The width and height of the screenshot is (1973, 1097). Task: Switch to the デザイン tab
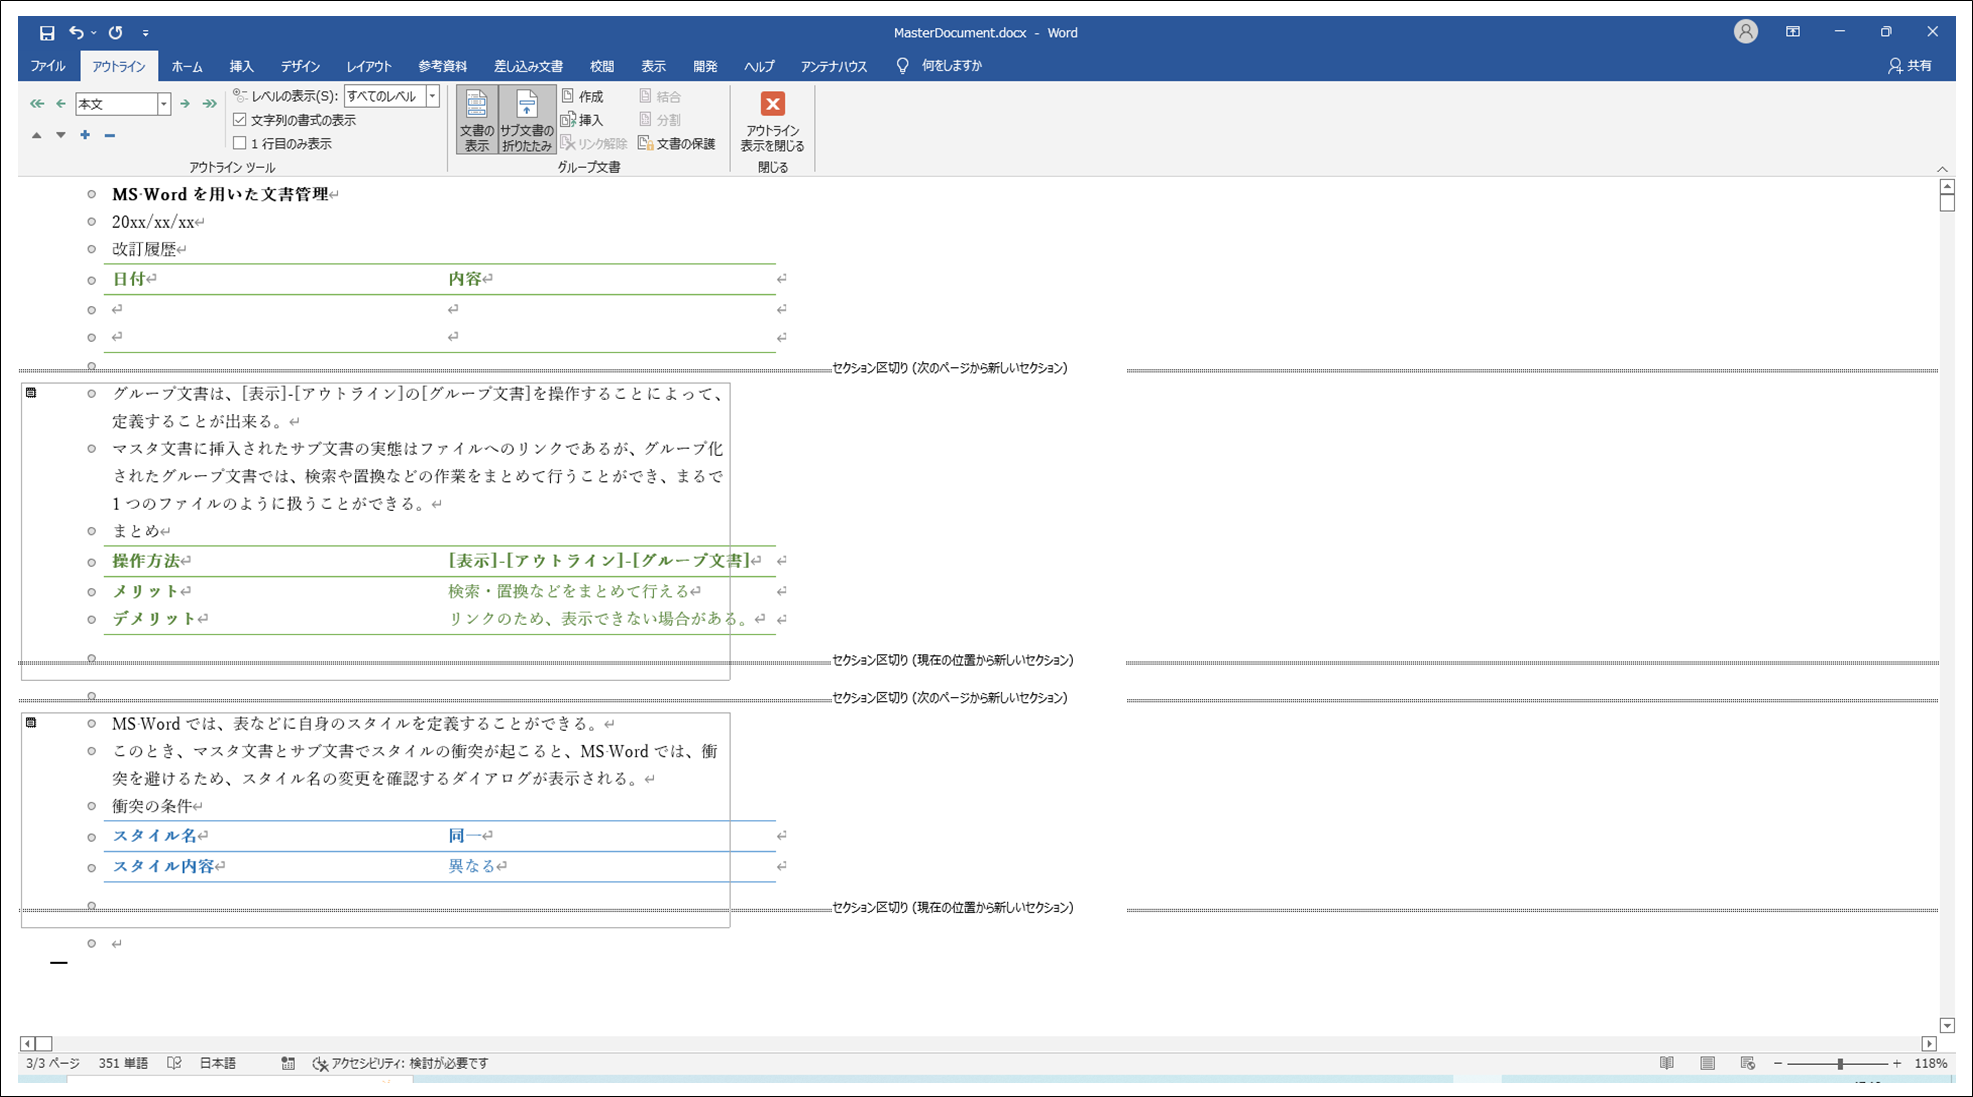coord(300,66)
